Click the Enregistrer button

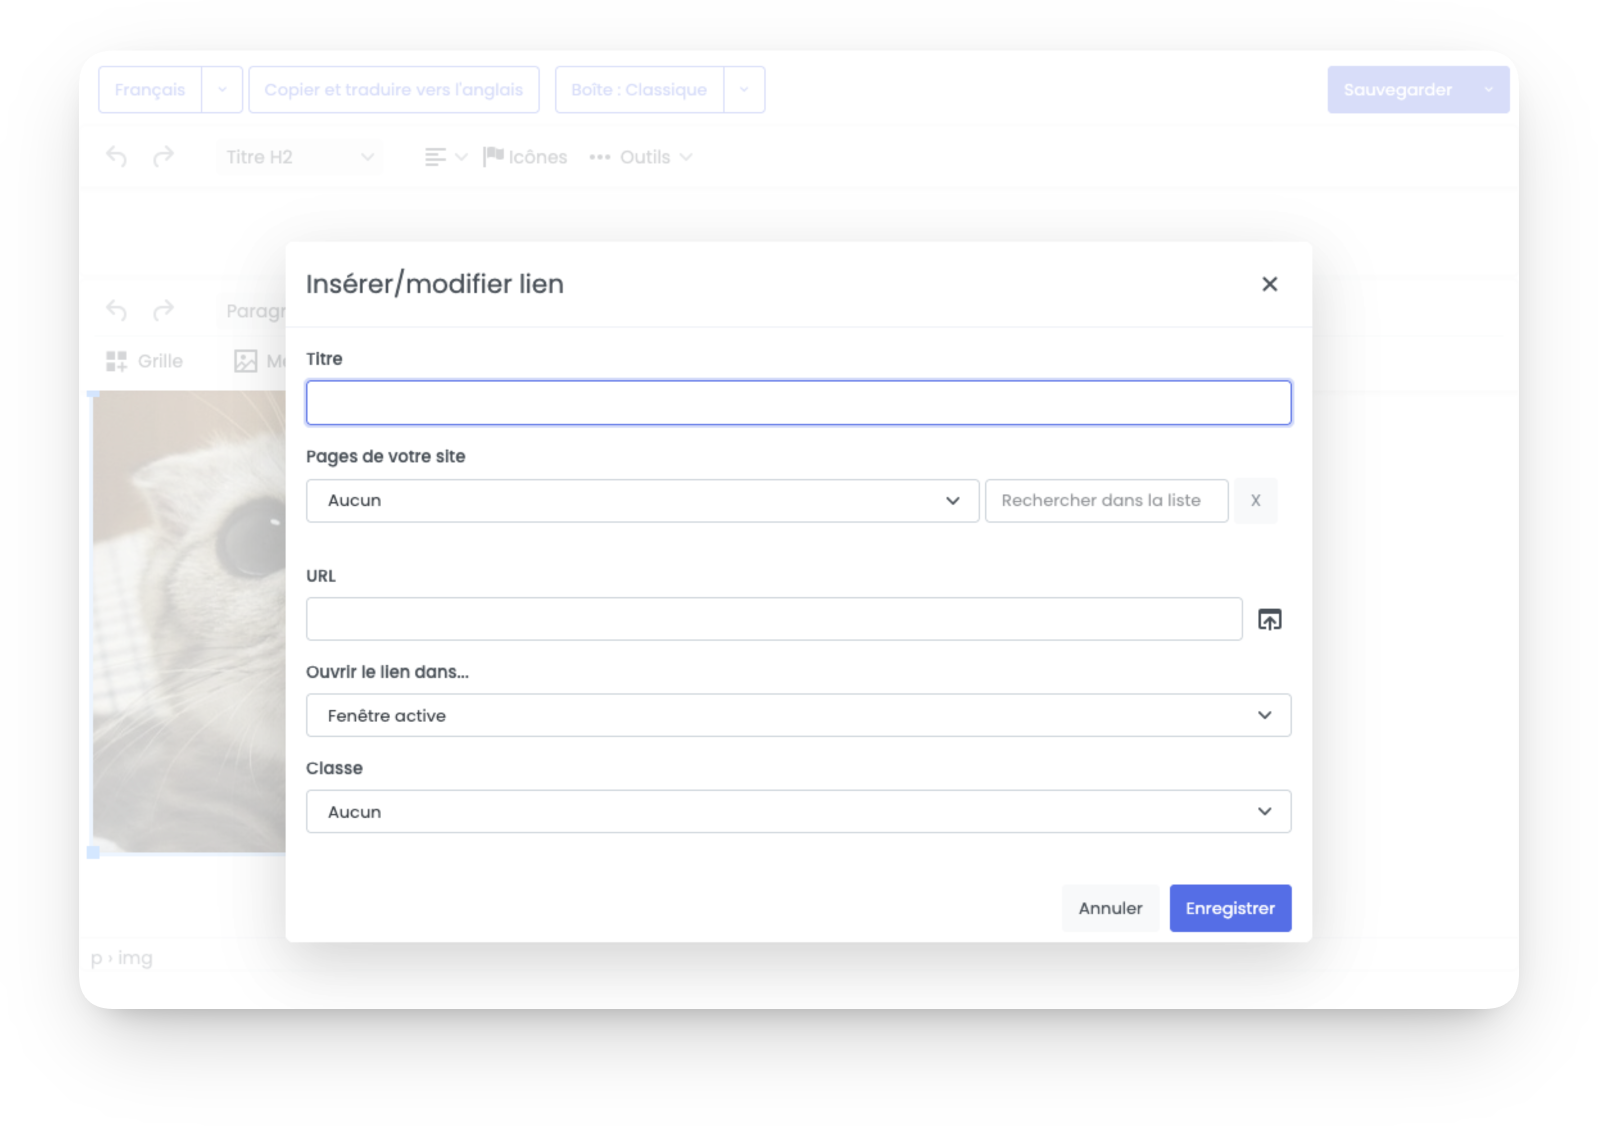pos(1230,908)
